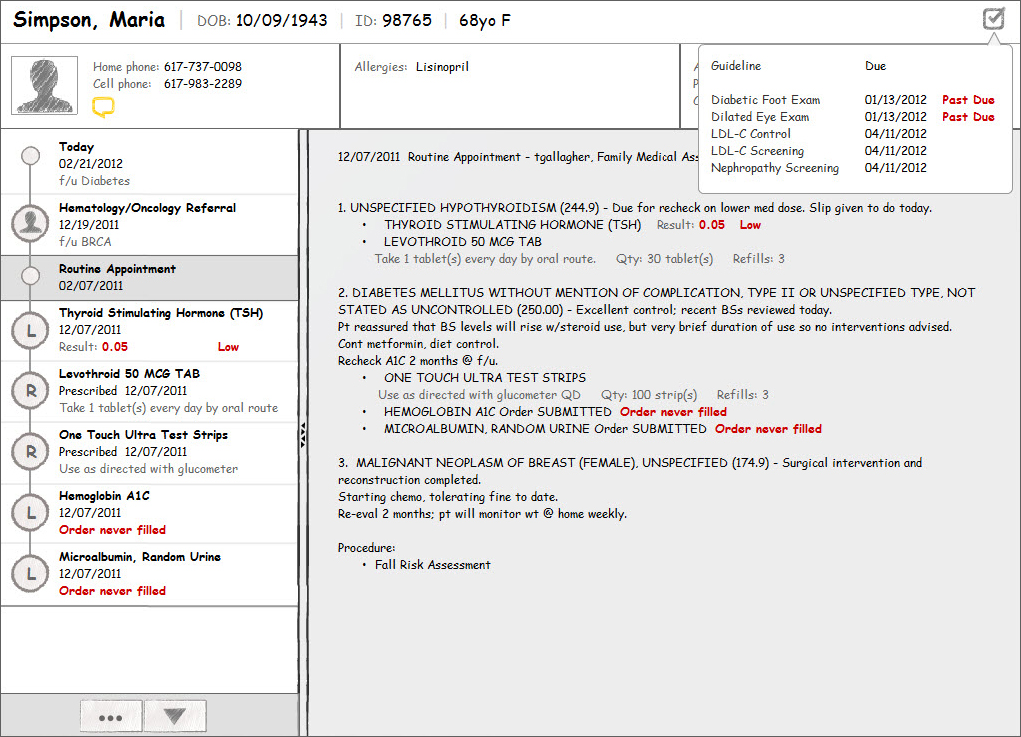
Task: Click LEVOTHROID 50 MCG TAB in note
Action: coord(462,242)
